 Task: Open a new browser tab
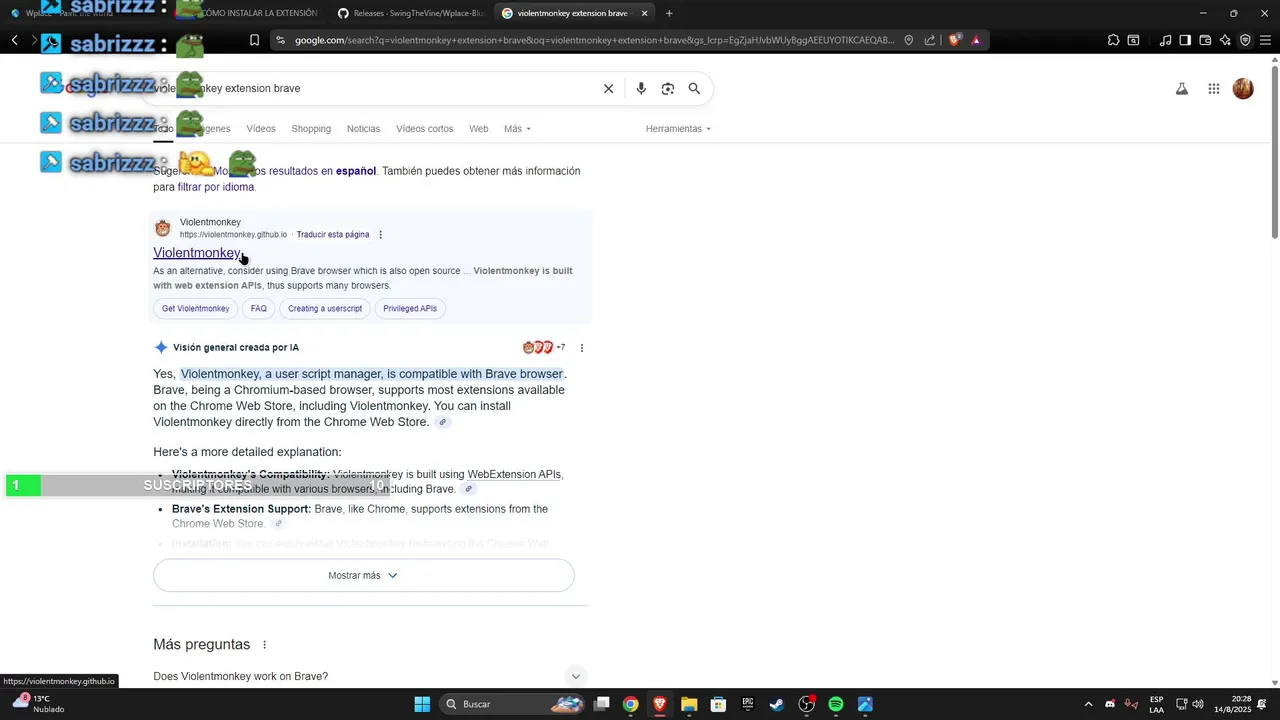[669, 13]
